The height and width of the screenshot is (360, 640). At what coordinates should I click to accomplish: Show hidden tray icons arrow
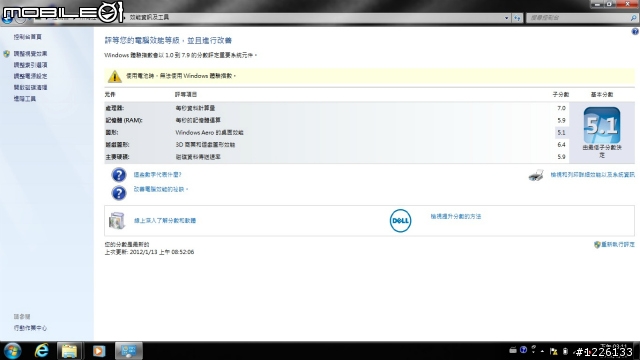542,351
